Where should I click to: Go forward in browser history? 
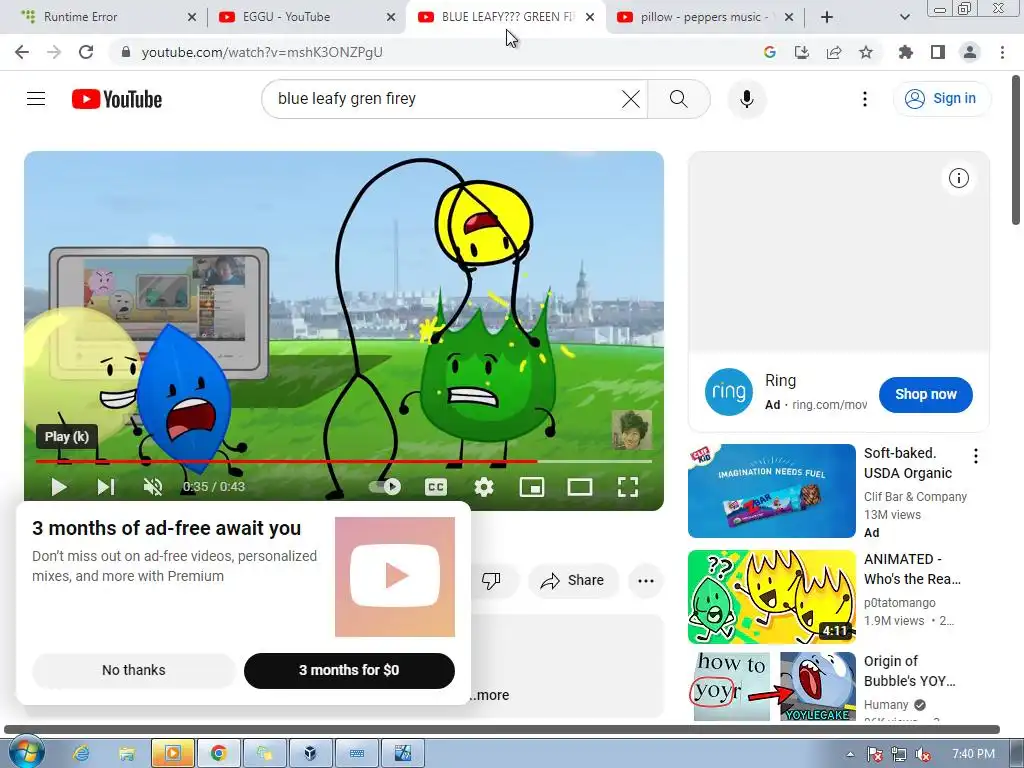click(x=54, y=52)
